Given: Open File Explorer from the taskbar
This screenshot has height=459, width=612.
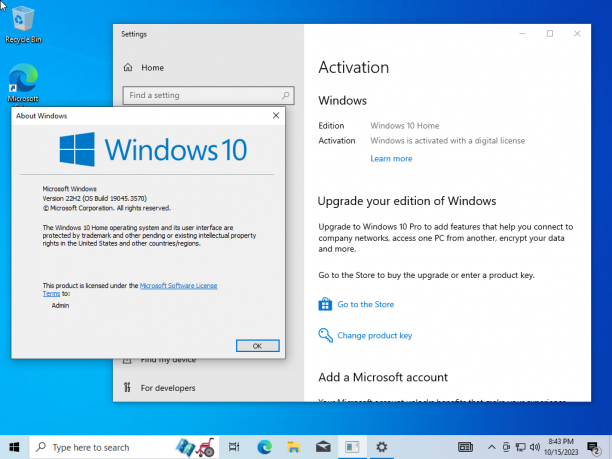Looking at the screenshot, I should [294, 447].
